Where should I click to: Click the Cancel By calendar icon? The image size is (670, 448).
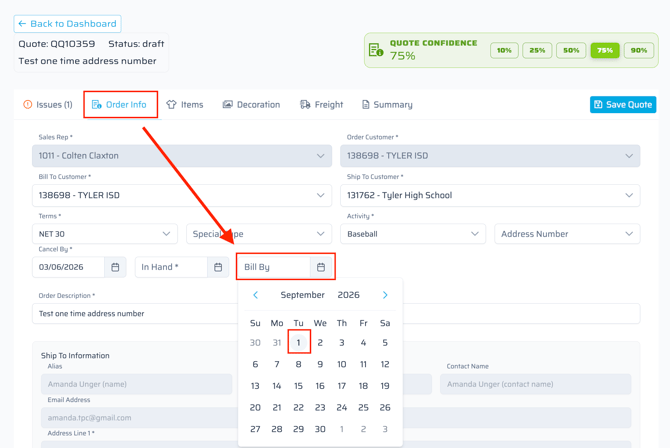tap(115, 267)
